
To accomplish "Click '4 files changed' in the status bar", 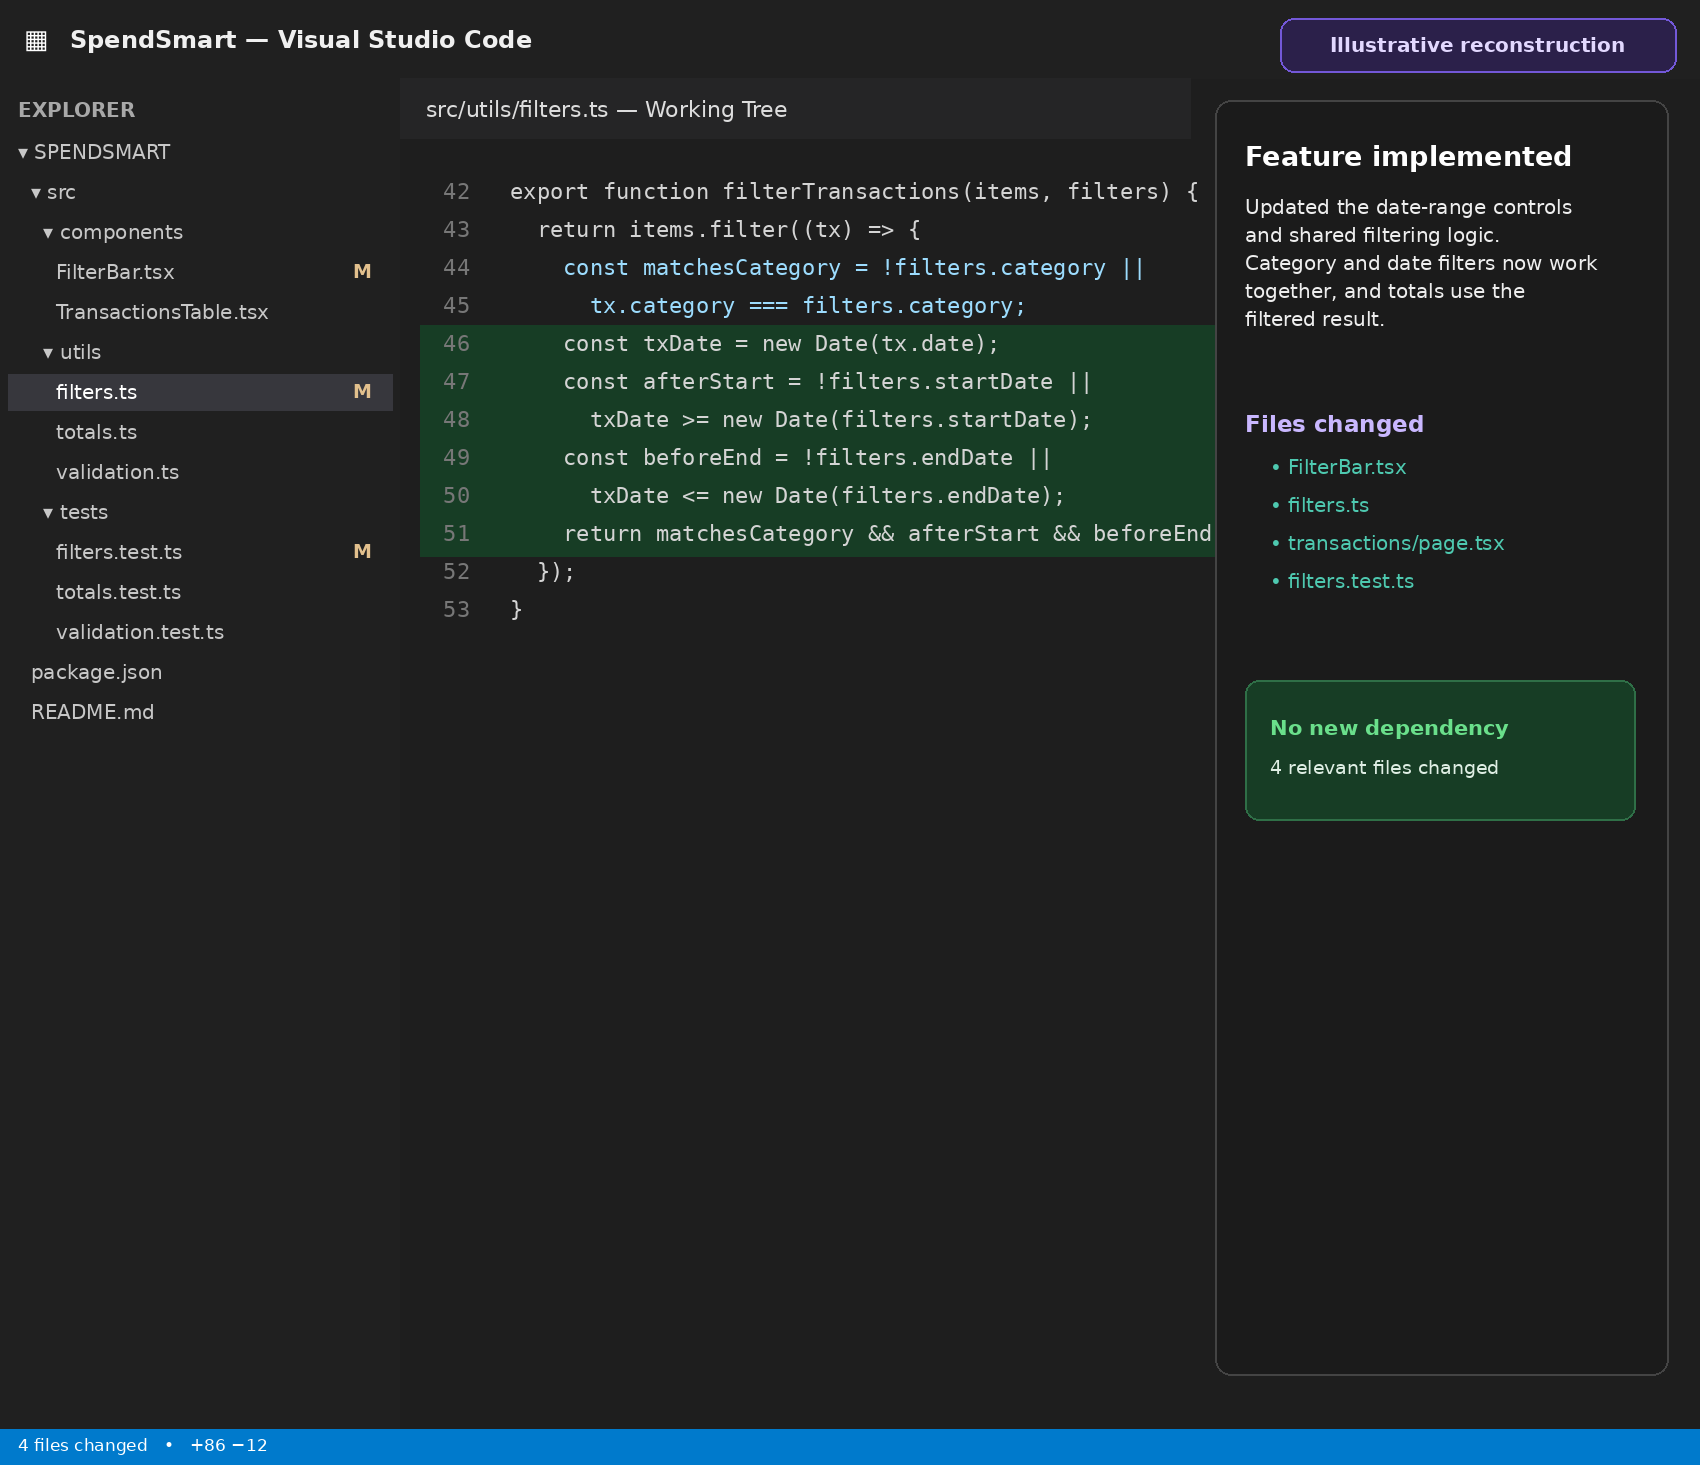I will click(x=82, y=1446).
